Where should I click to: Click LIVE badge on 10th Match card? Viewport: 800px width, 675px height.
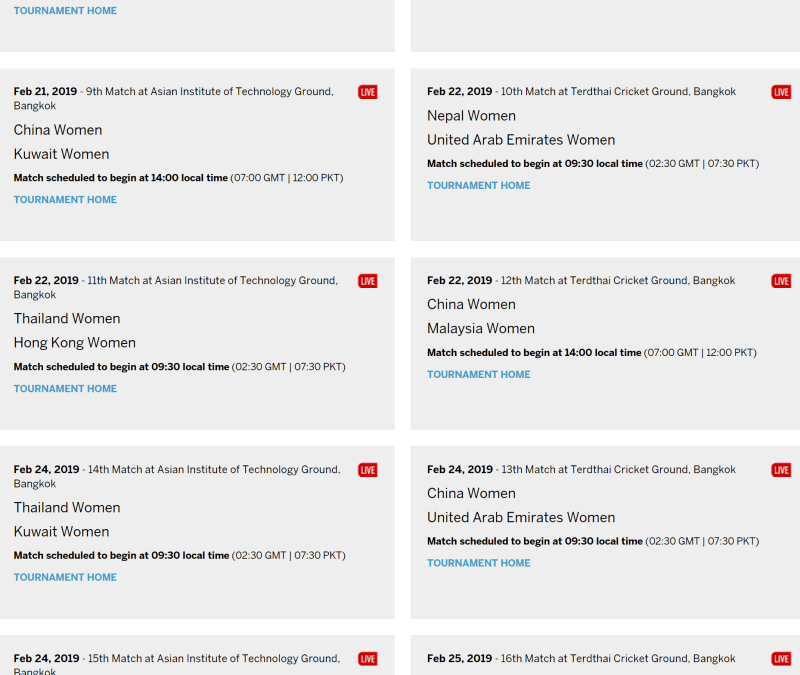(781, 92)
